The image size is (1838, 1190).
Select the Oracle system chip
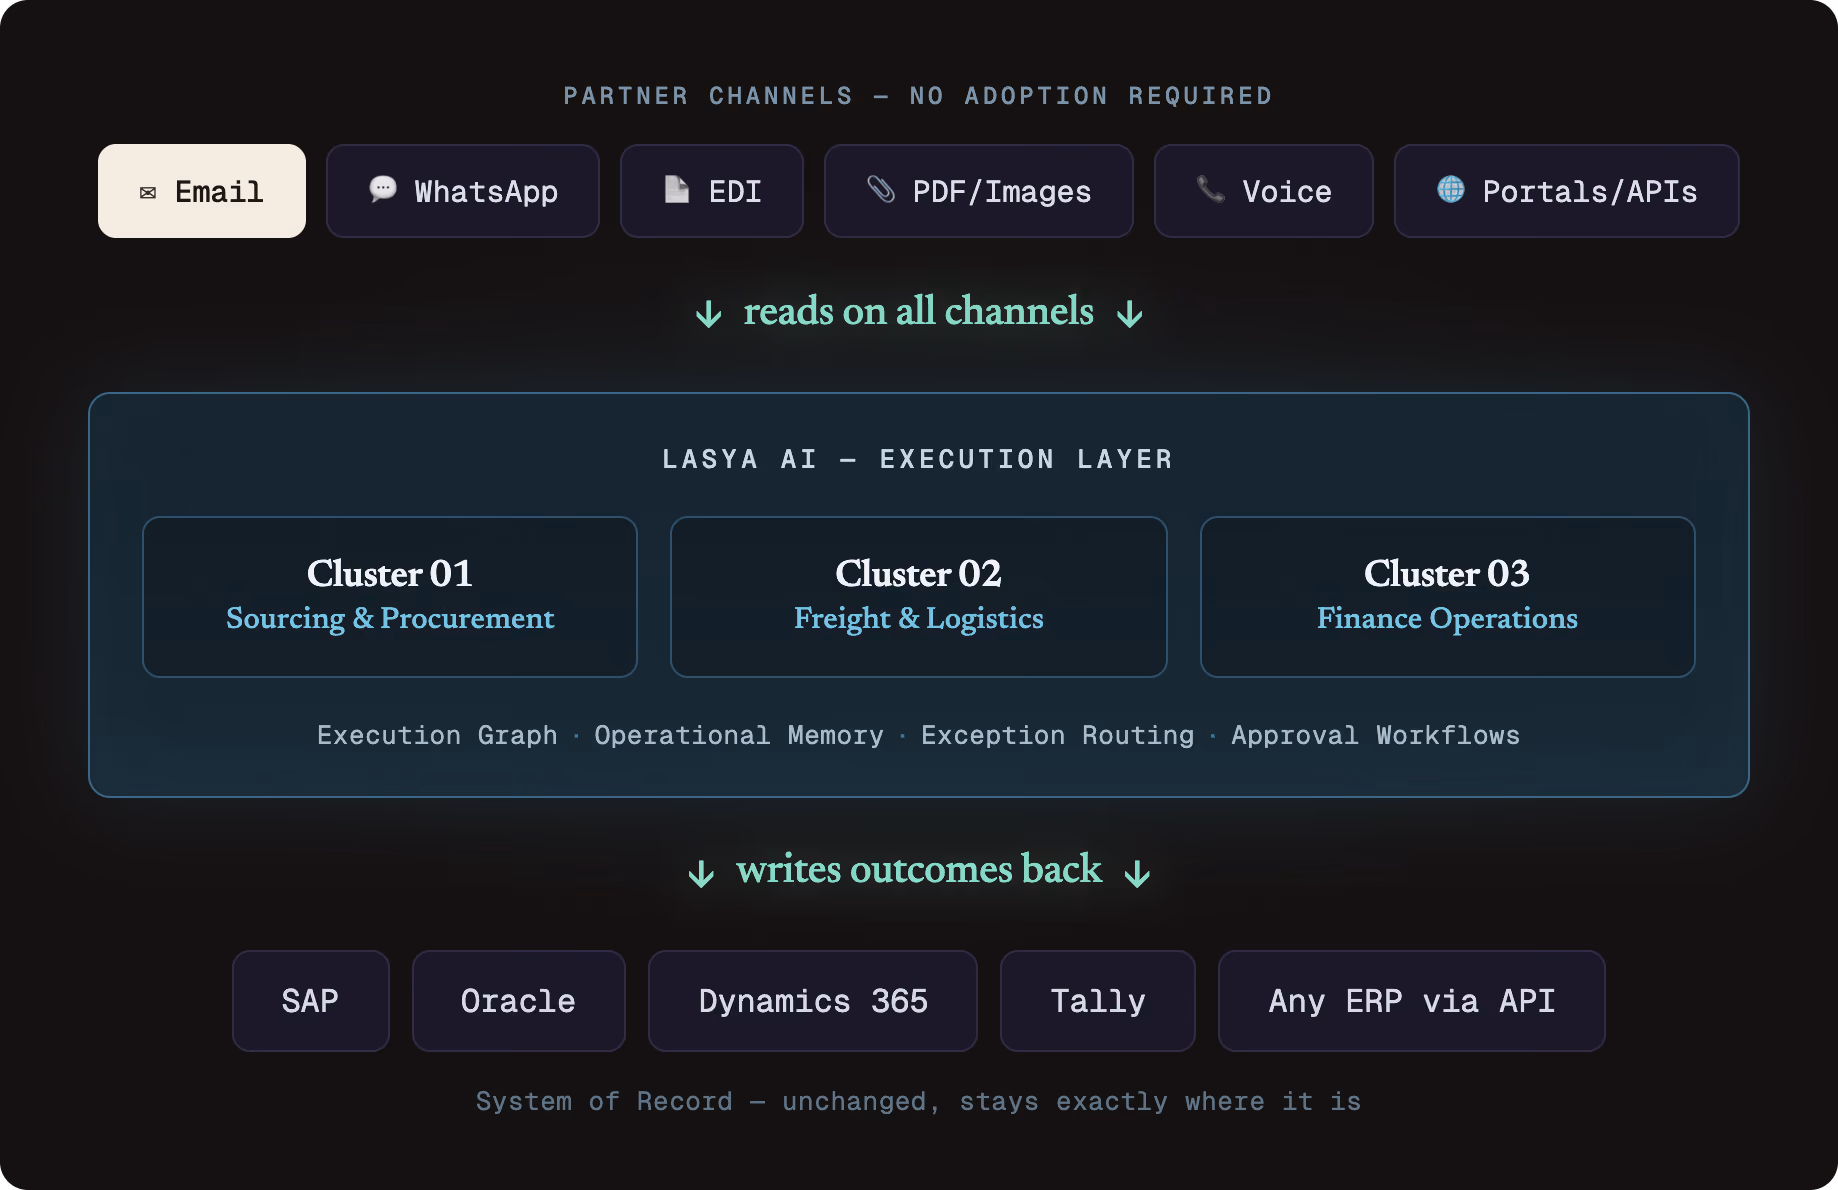pyautogui.click(x=519, y=1001)
